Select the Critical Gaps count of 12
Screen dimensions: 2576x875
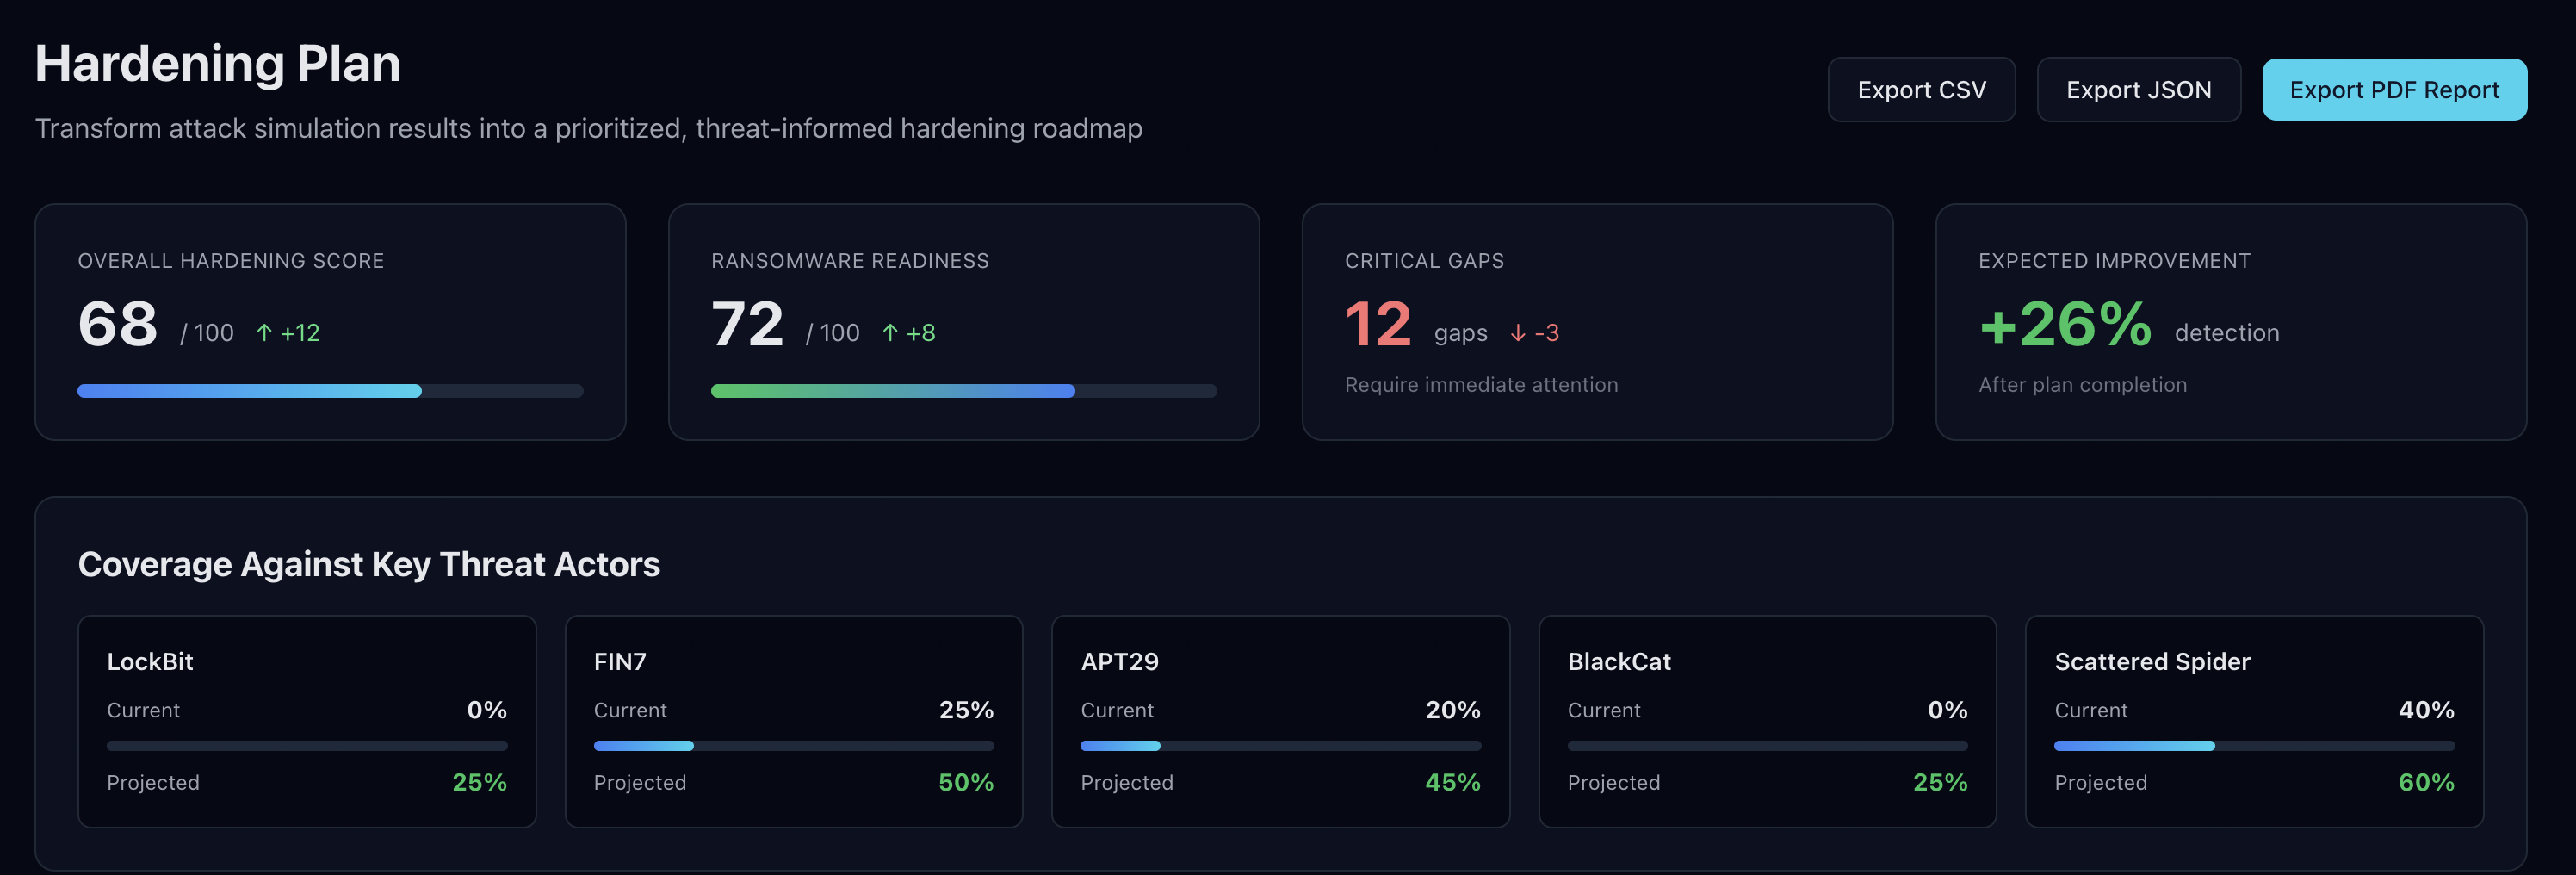[x=1377, y=322]
